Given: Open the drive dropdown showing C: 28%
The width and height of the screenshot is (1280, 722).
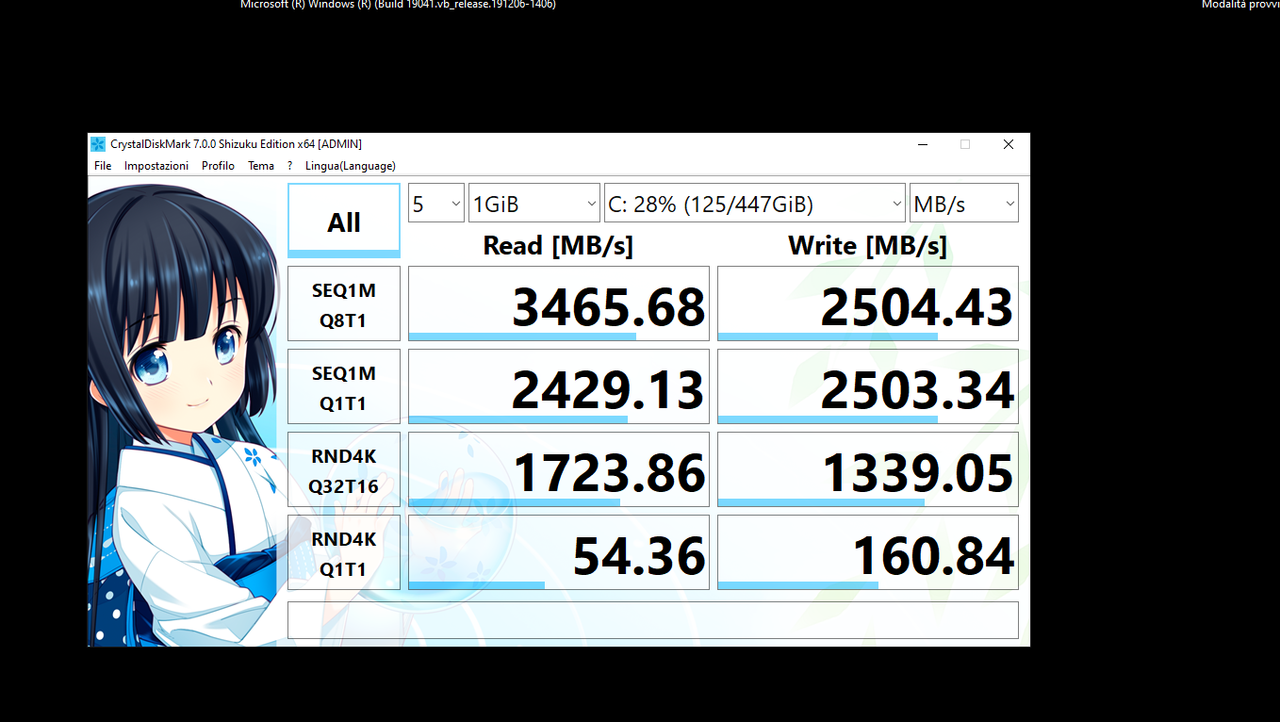Looking at the screenshot, I should point(756,203).
